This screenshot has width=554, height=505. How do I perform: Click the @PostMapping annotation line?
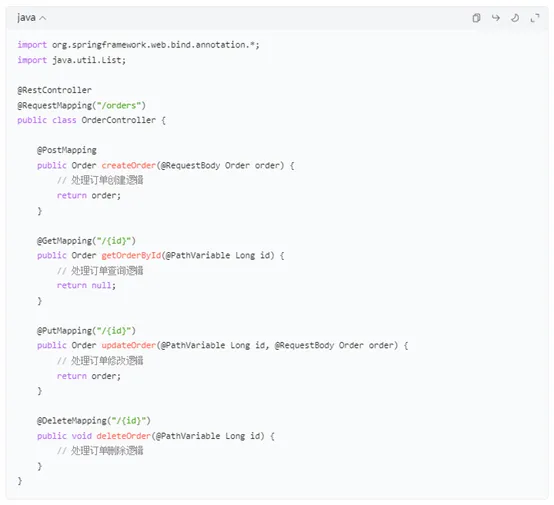(67, 150)
